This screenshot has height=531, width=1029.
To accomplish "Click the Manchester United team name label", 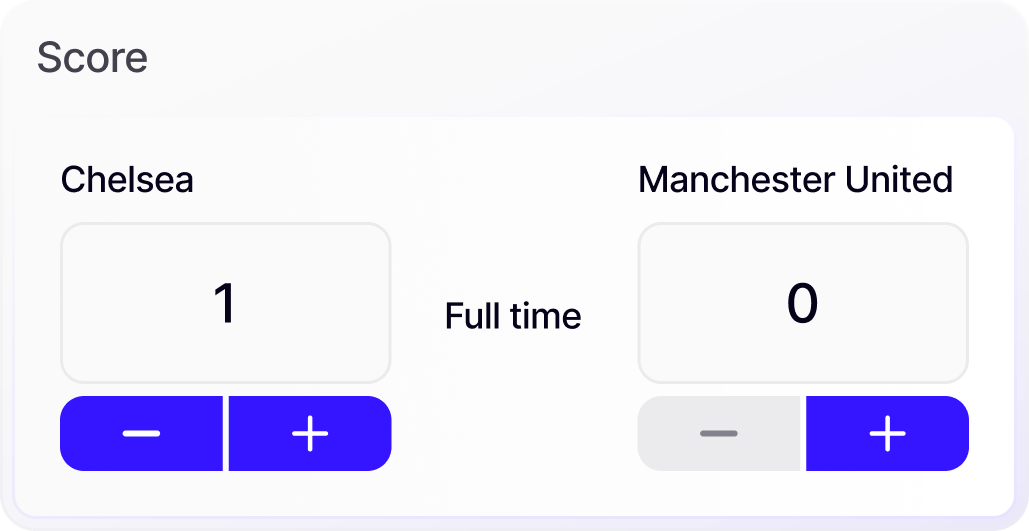I will pos(795,180).
